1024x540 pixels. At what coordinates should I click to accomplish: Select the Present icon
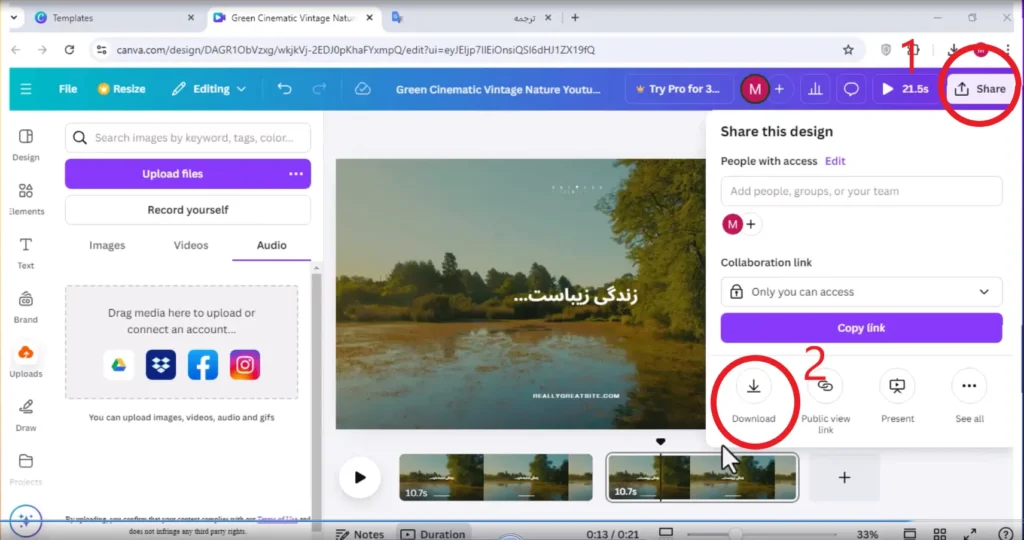point(897,387)
